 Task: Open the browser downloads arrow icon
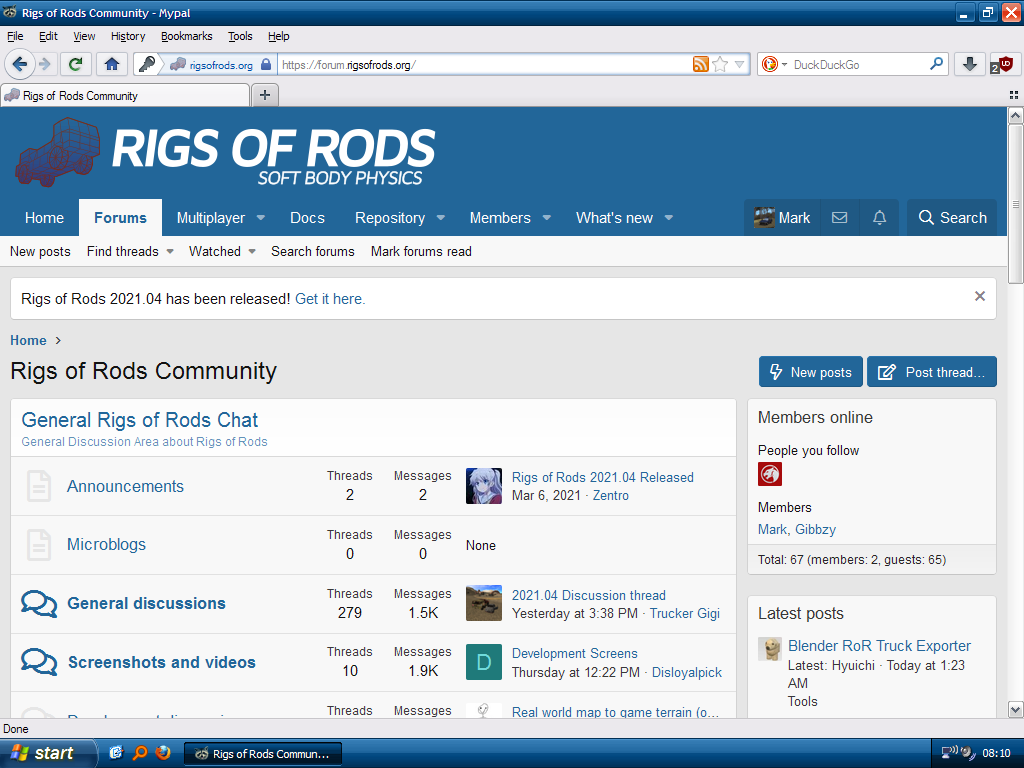pyautogui.click(x=969, y=64)
